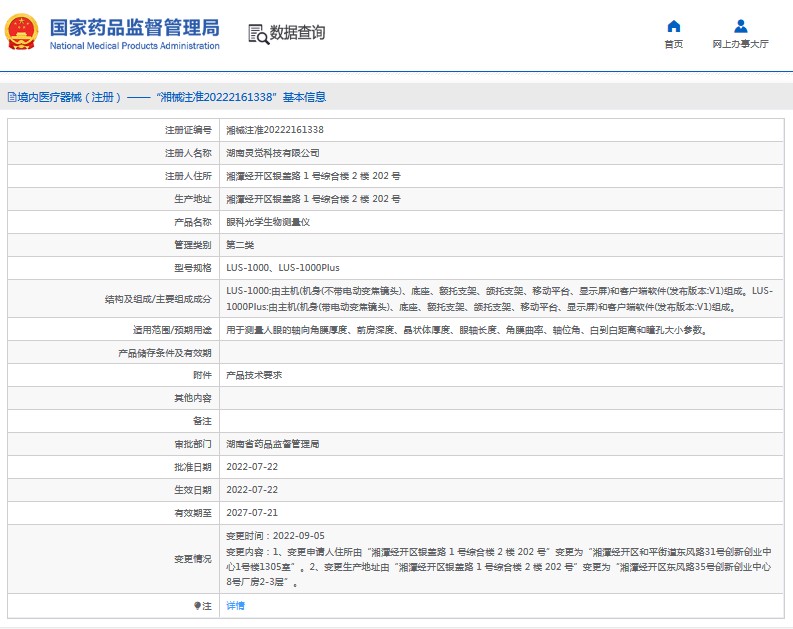Click the National Medical Products Administration text
This screenshot has width=793, height=629.
(133, 46)
